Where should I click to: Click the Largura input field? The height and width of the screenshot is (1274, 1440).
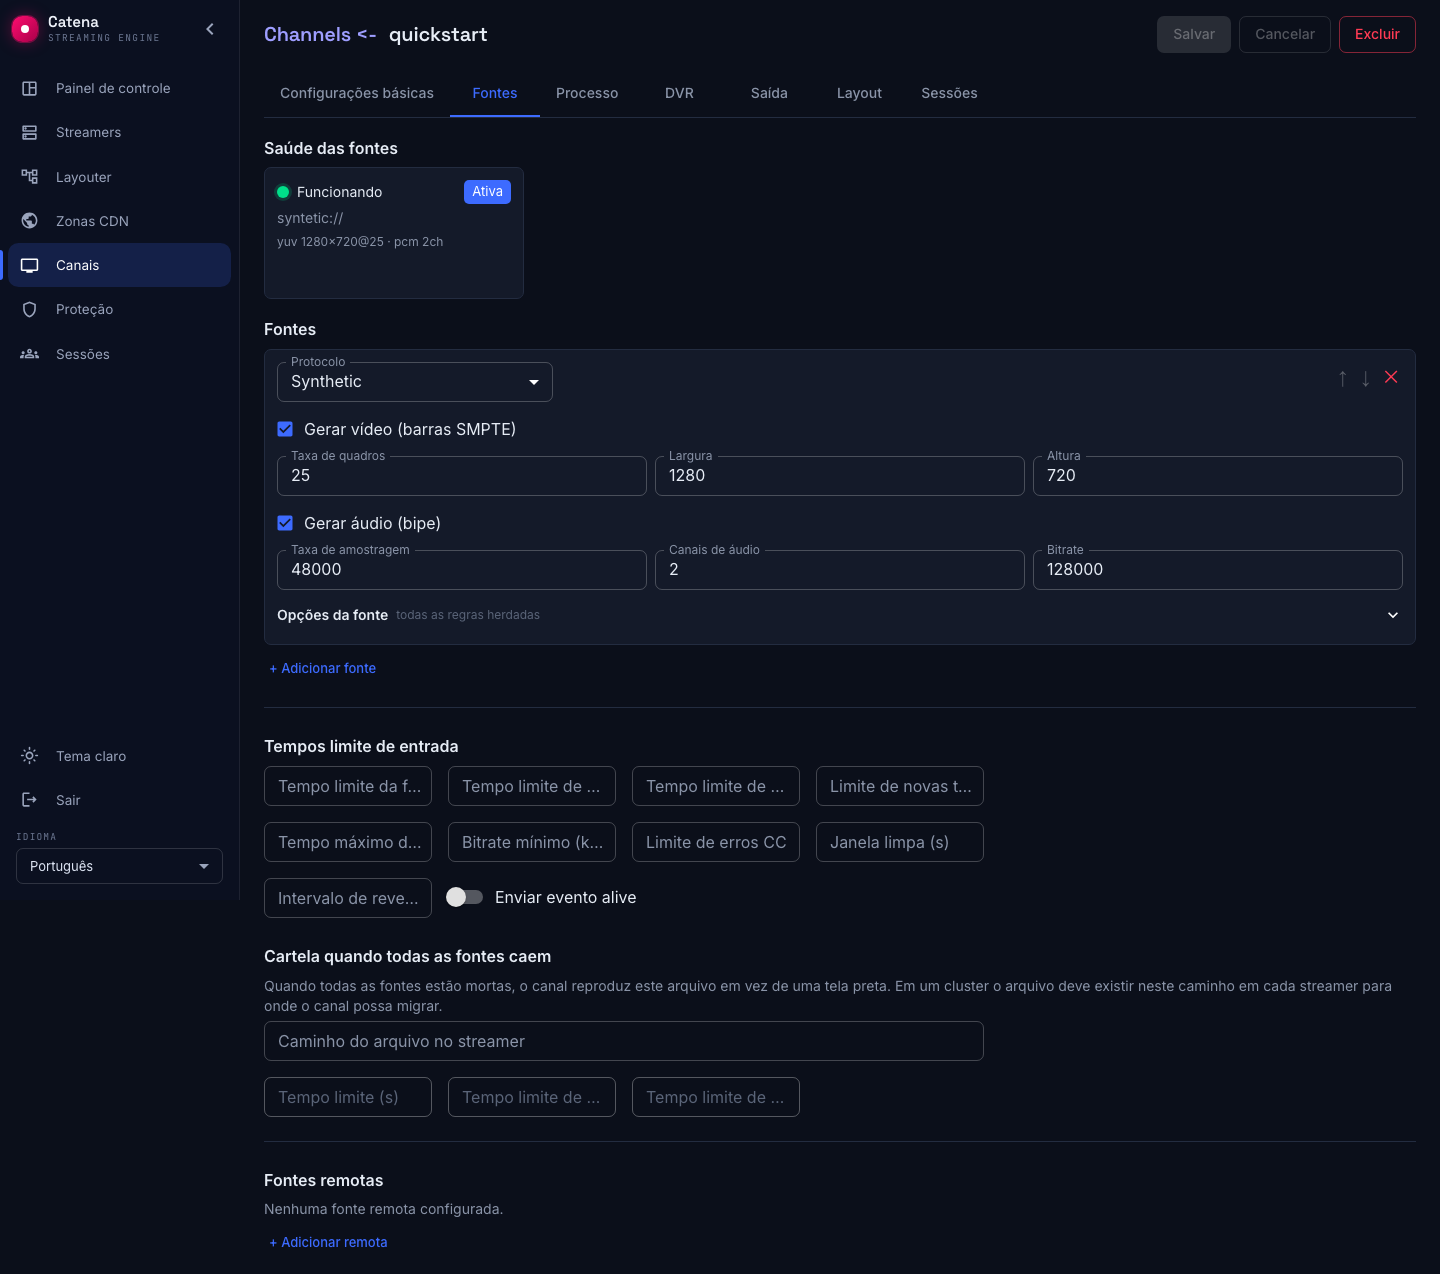pos(840,476)
